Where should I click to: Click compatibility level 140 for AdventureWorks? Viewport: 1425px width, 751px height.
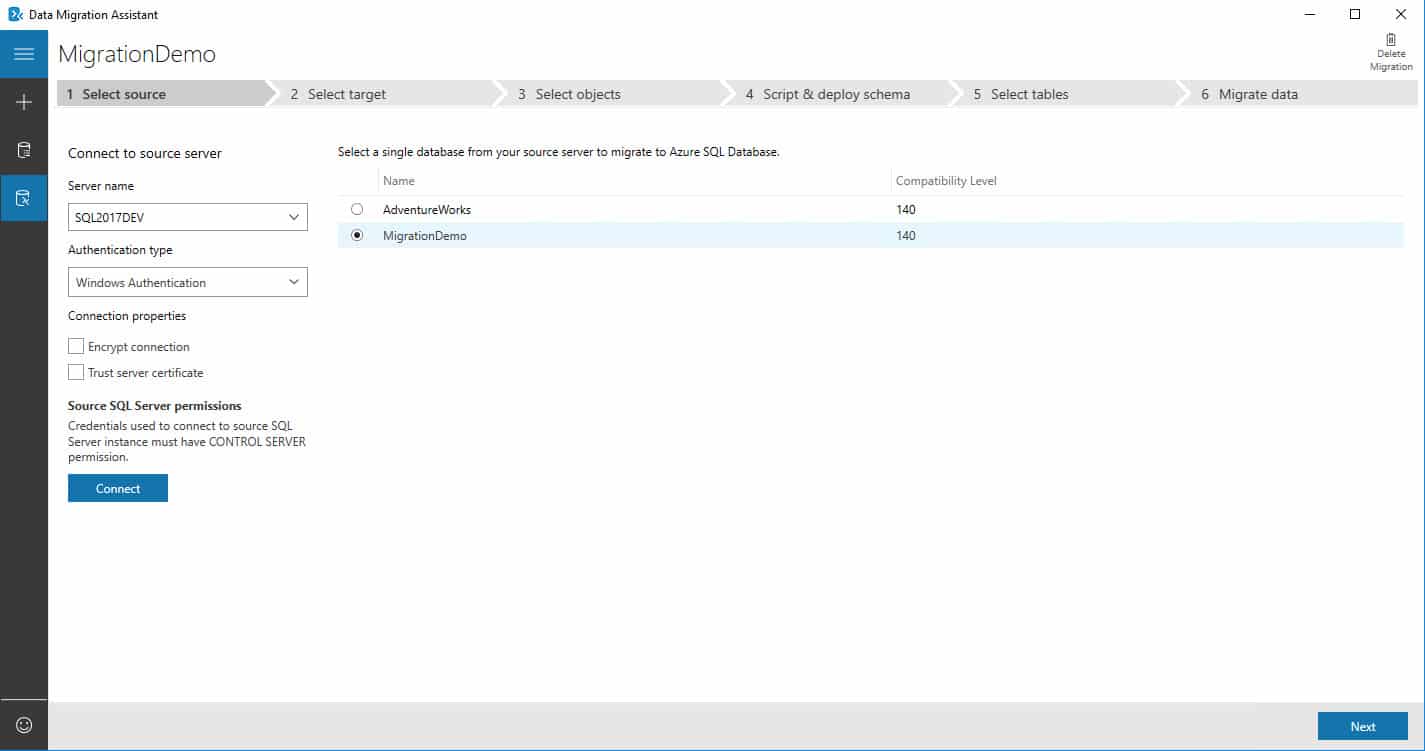(x=906, y=210)
